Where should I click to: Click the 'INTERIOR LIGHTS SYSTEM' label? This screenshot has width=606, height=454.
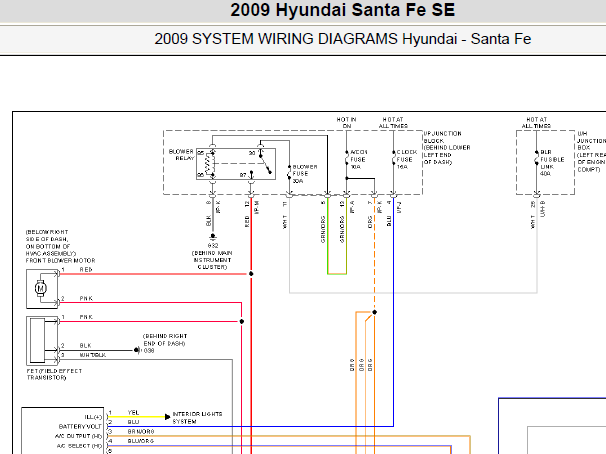(197, 418)
